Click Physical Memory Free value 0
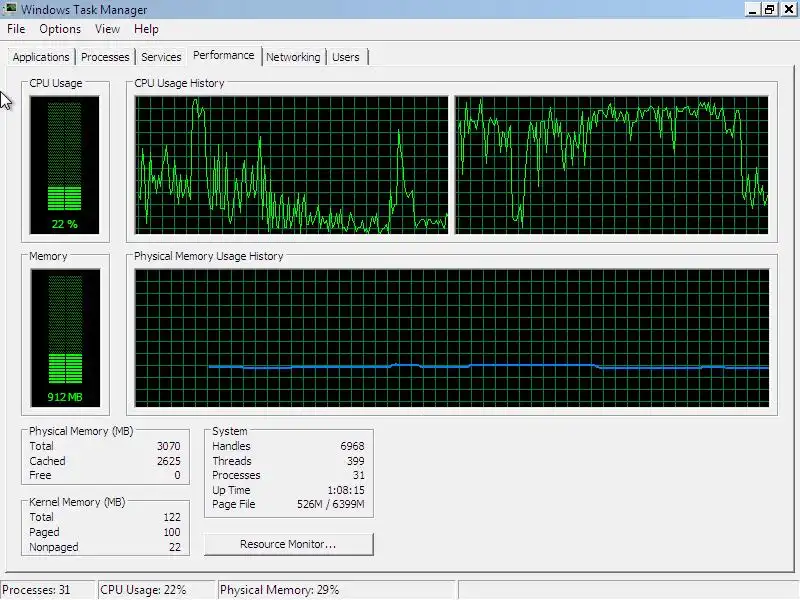Screen dimensions: 800x600 click(177, 476)
